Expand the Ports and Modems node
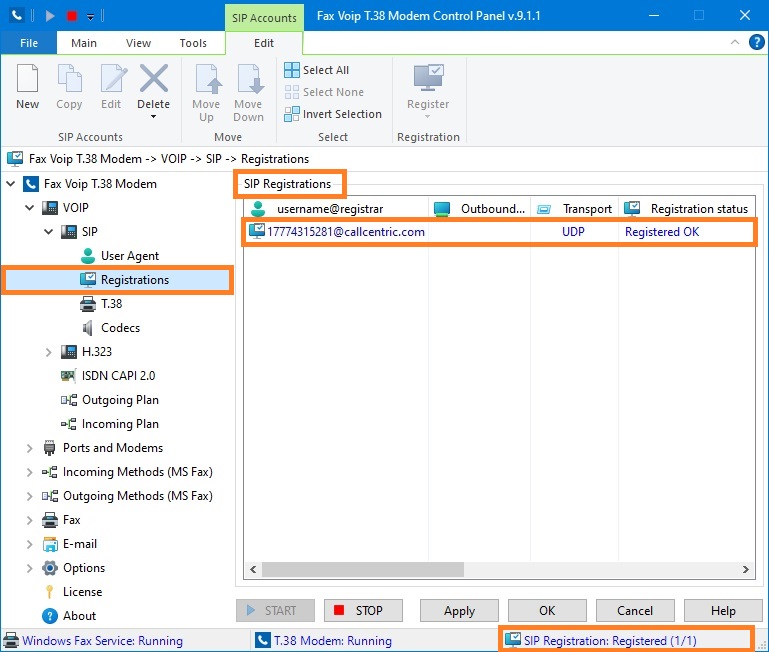This screenshot has height=652, width=769. 29,448
